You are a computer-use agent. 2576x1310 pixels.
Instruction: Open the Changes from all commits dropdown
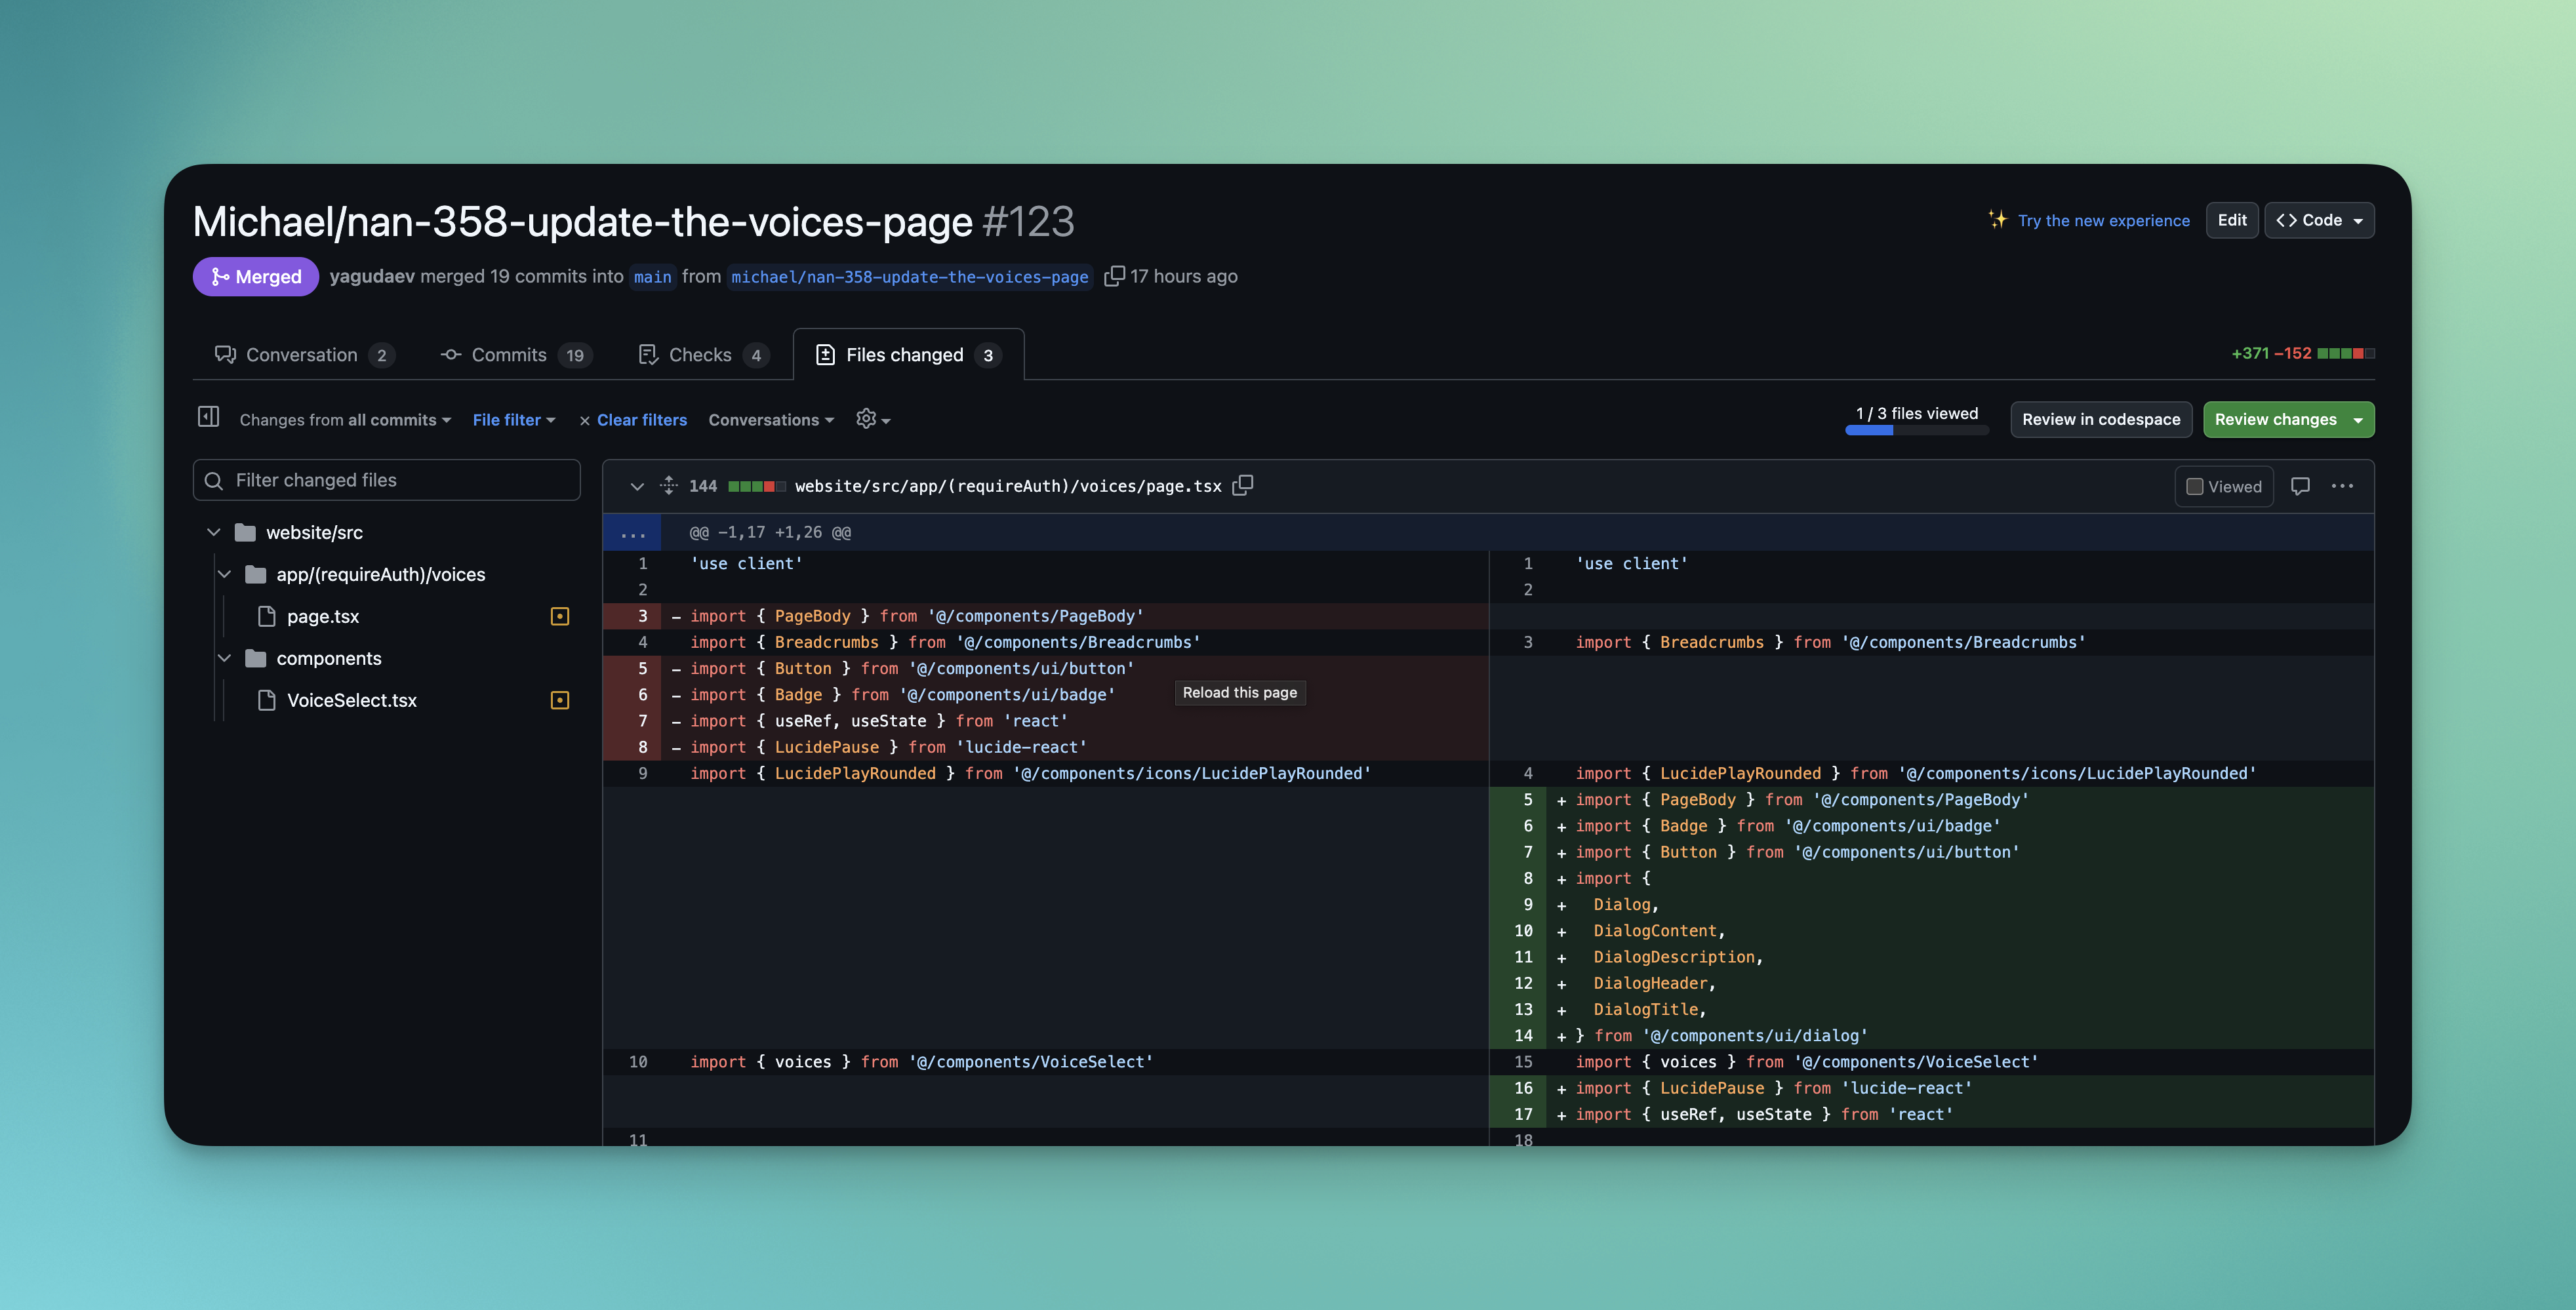point(343,419)
